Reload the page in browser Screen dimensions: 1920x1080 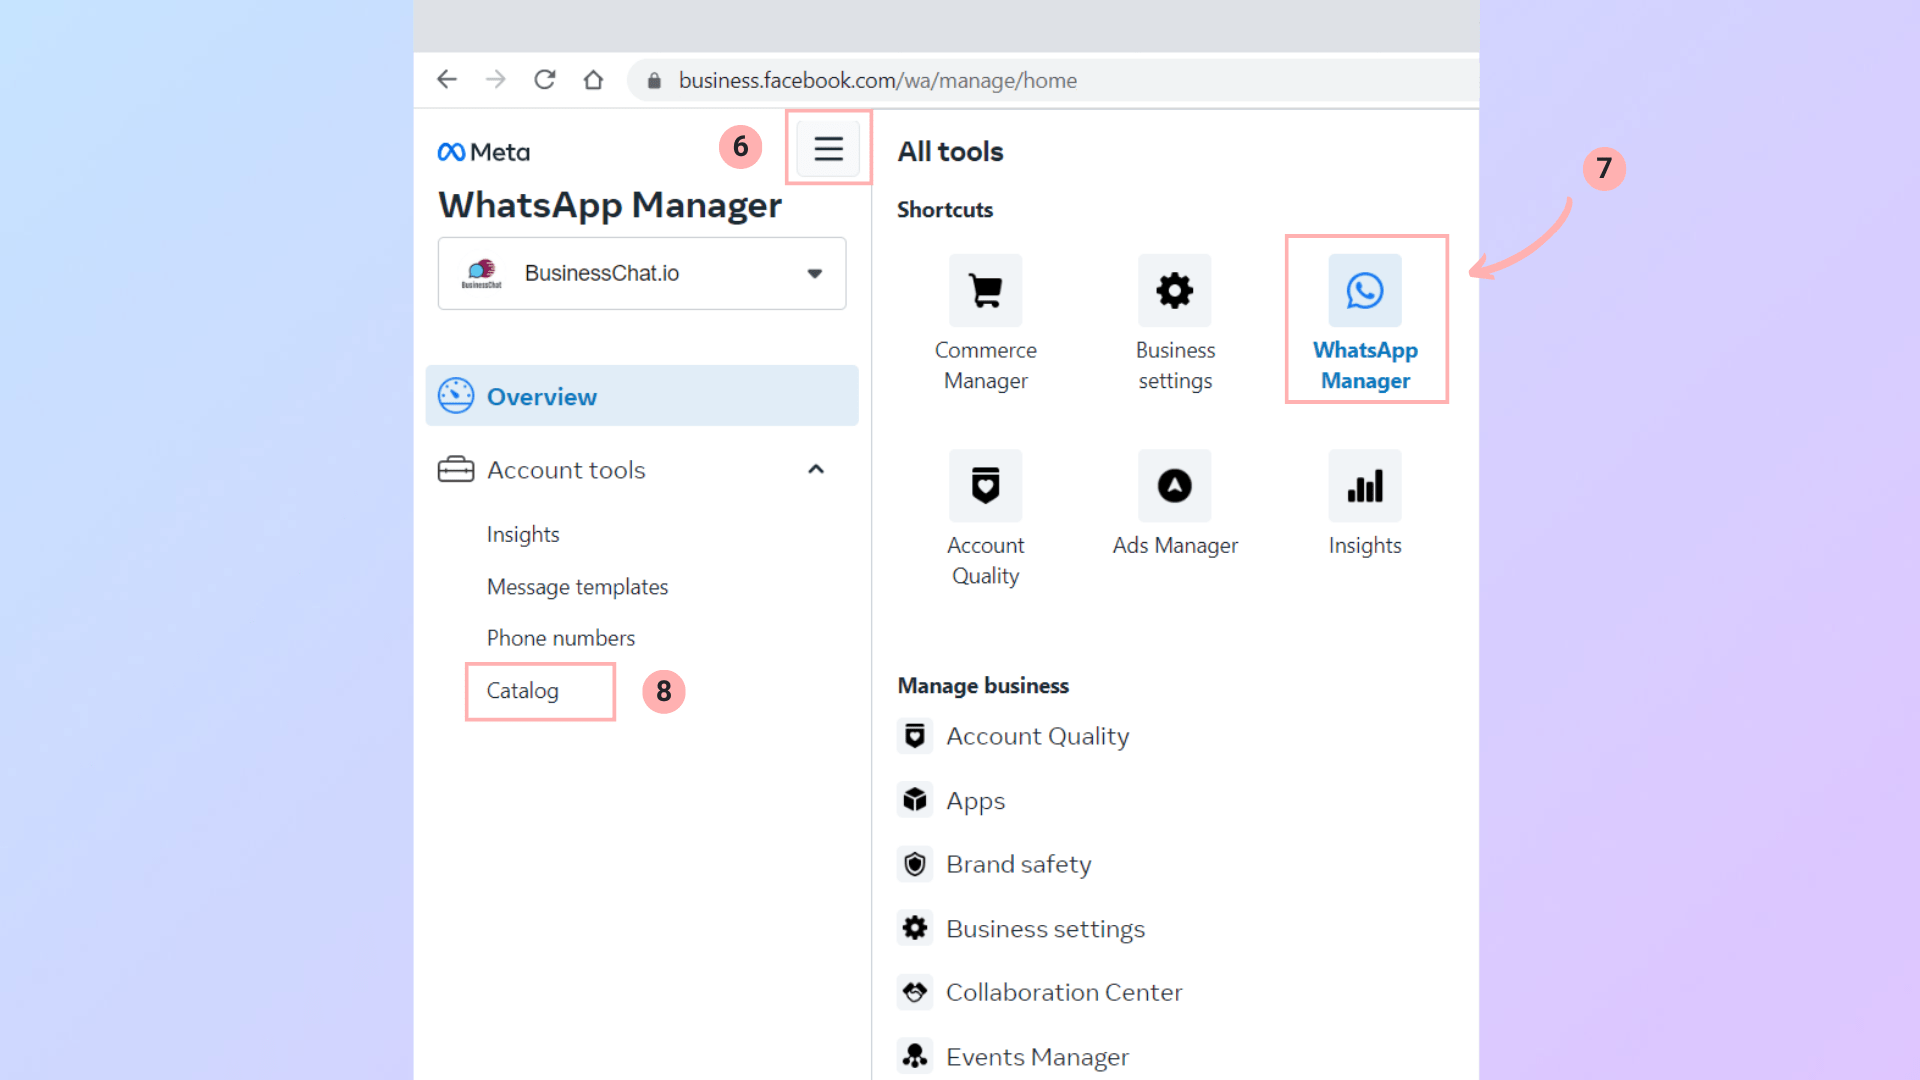[544, 80]
